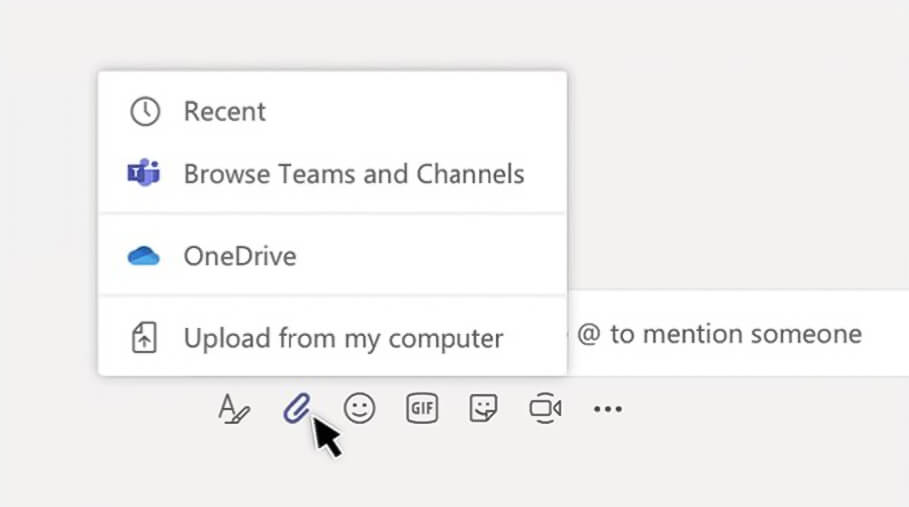The height and width of the screenshot is (507, 909).
Task: Click the message box with mention hint
Action: [737, 334]
